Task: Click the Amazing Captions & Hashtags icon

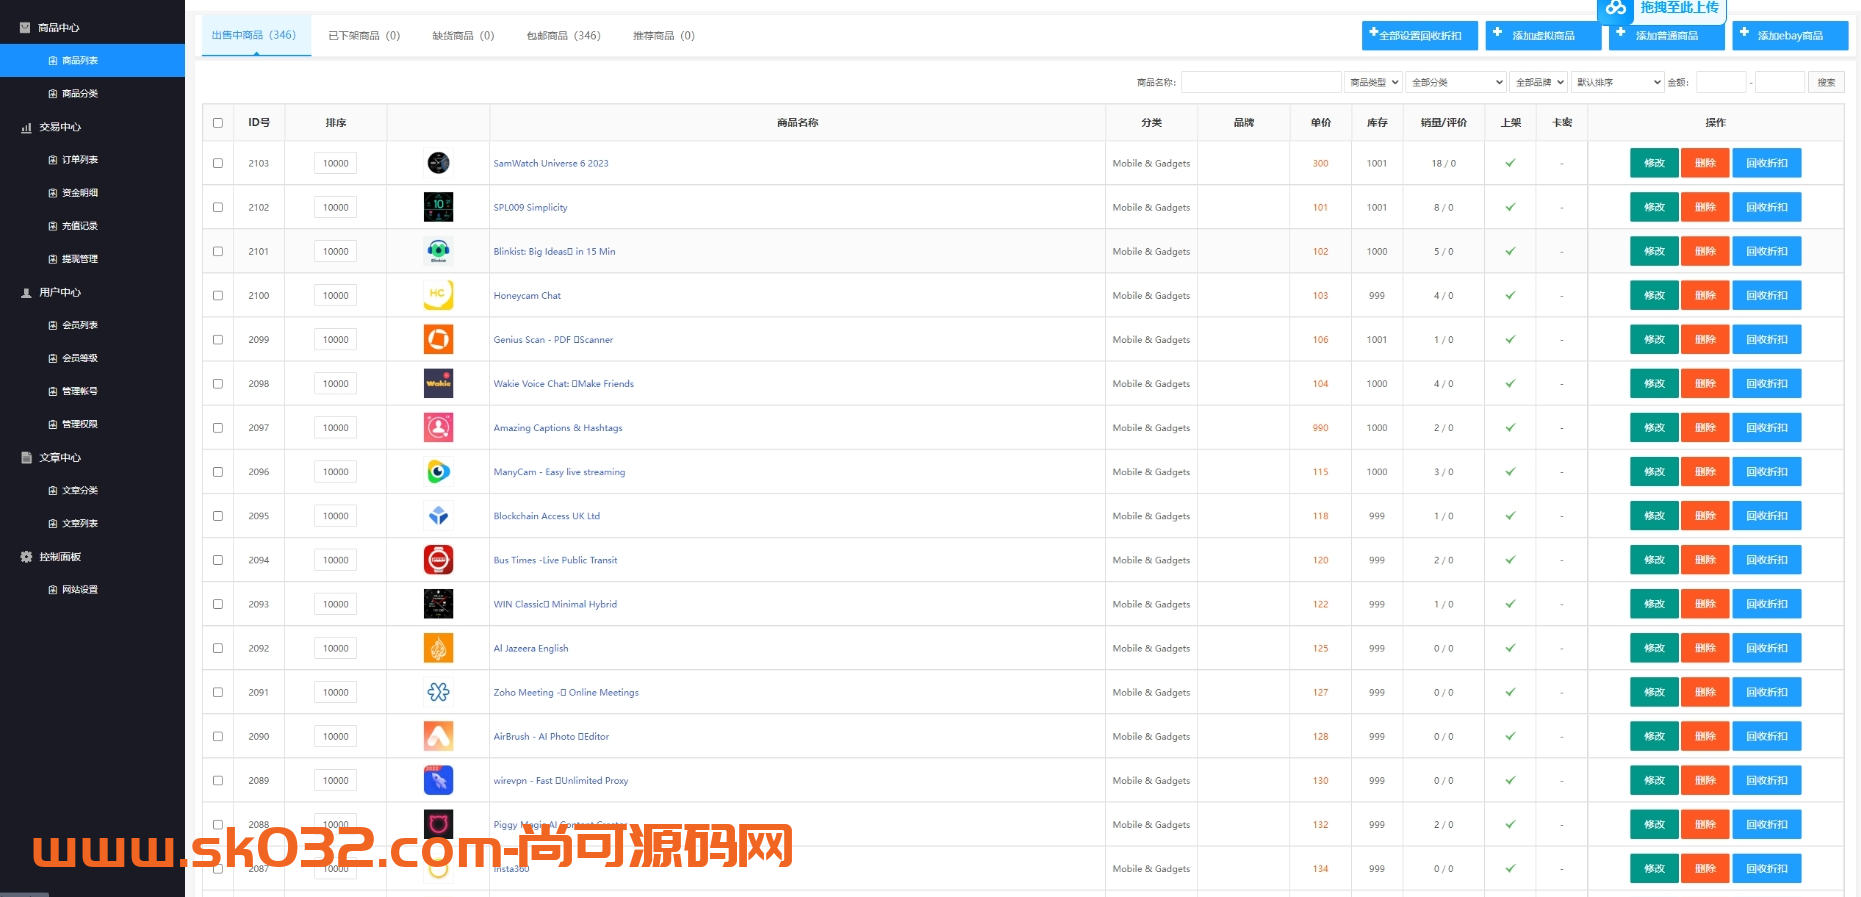Action: click(x=438, y=427)
